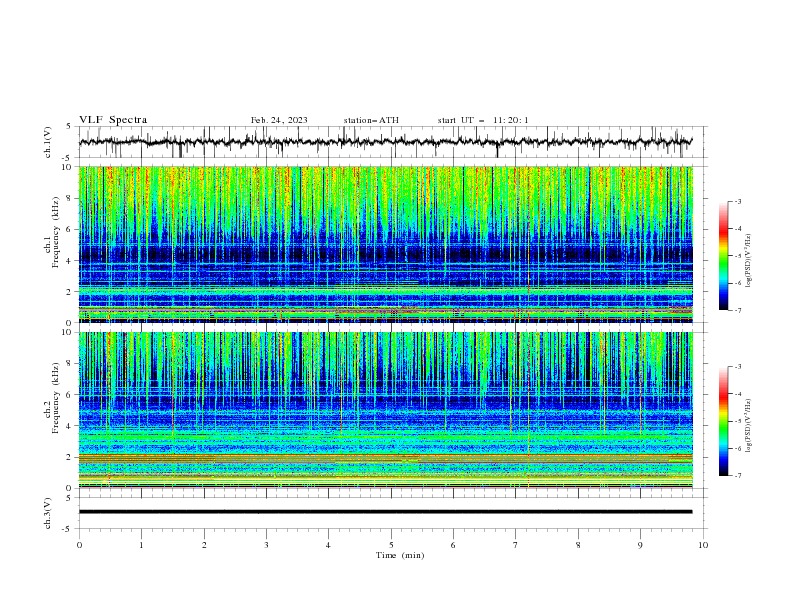792x612 pixels.
Task: Click the ch.1 PSD color scale bar
Action: pyautogui.click(x=723, y=256)
